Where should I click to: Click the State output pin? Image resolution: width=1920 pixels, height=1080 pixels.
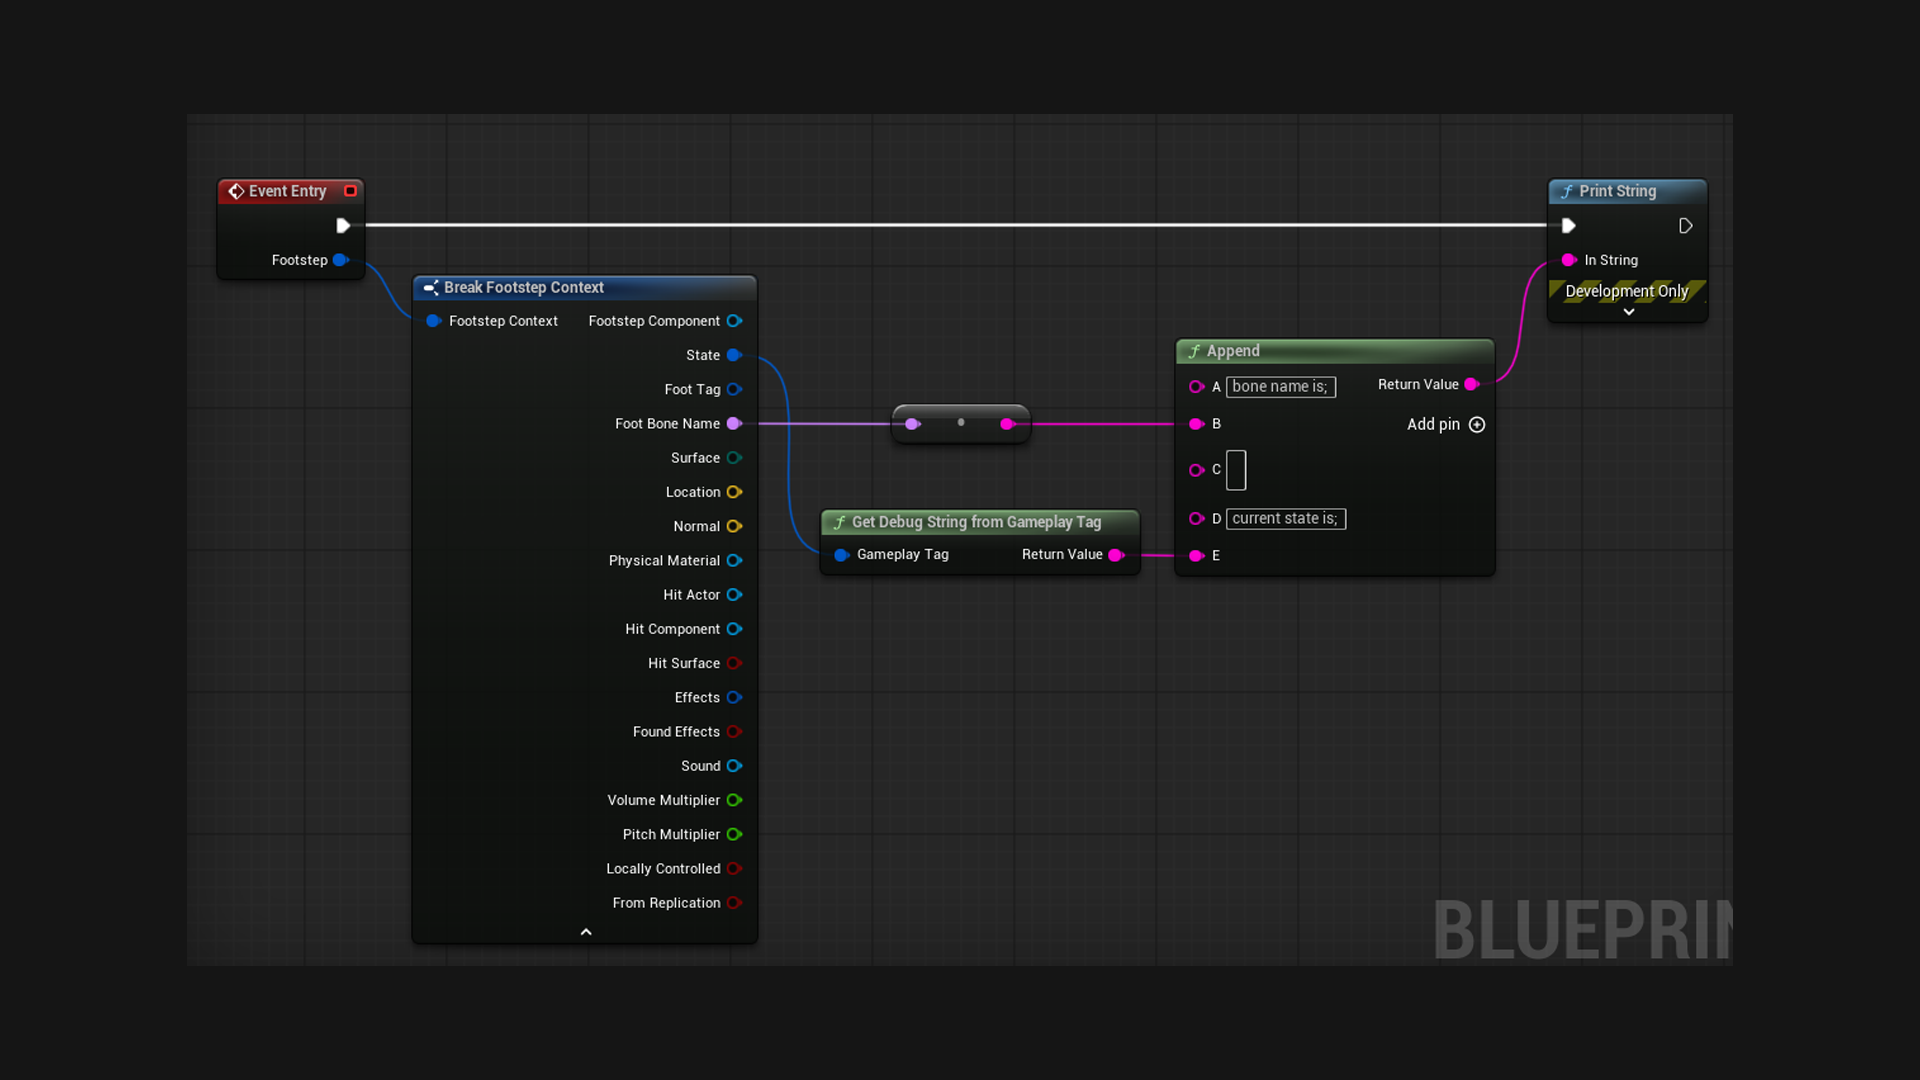tap(734, 355)
